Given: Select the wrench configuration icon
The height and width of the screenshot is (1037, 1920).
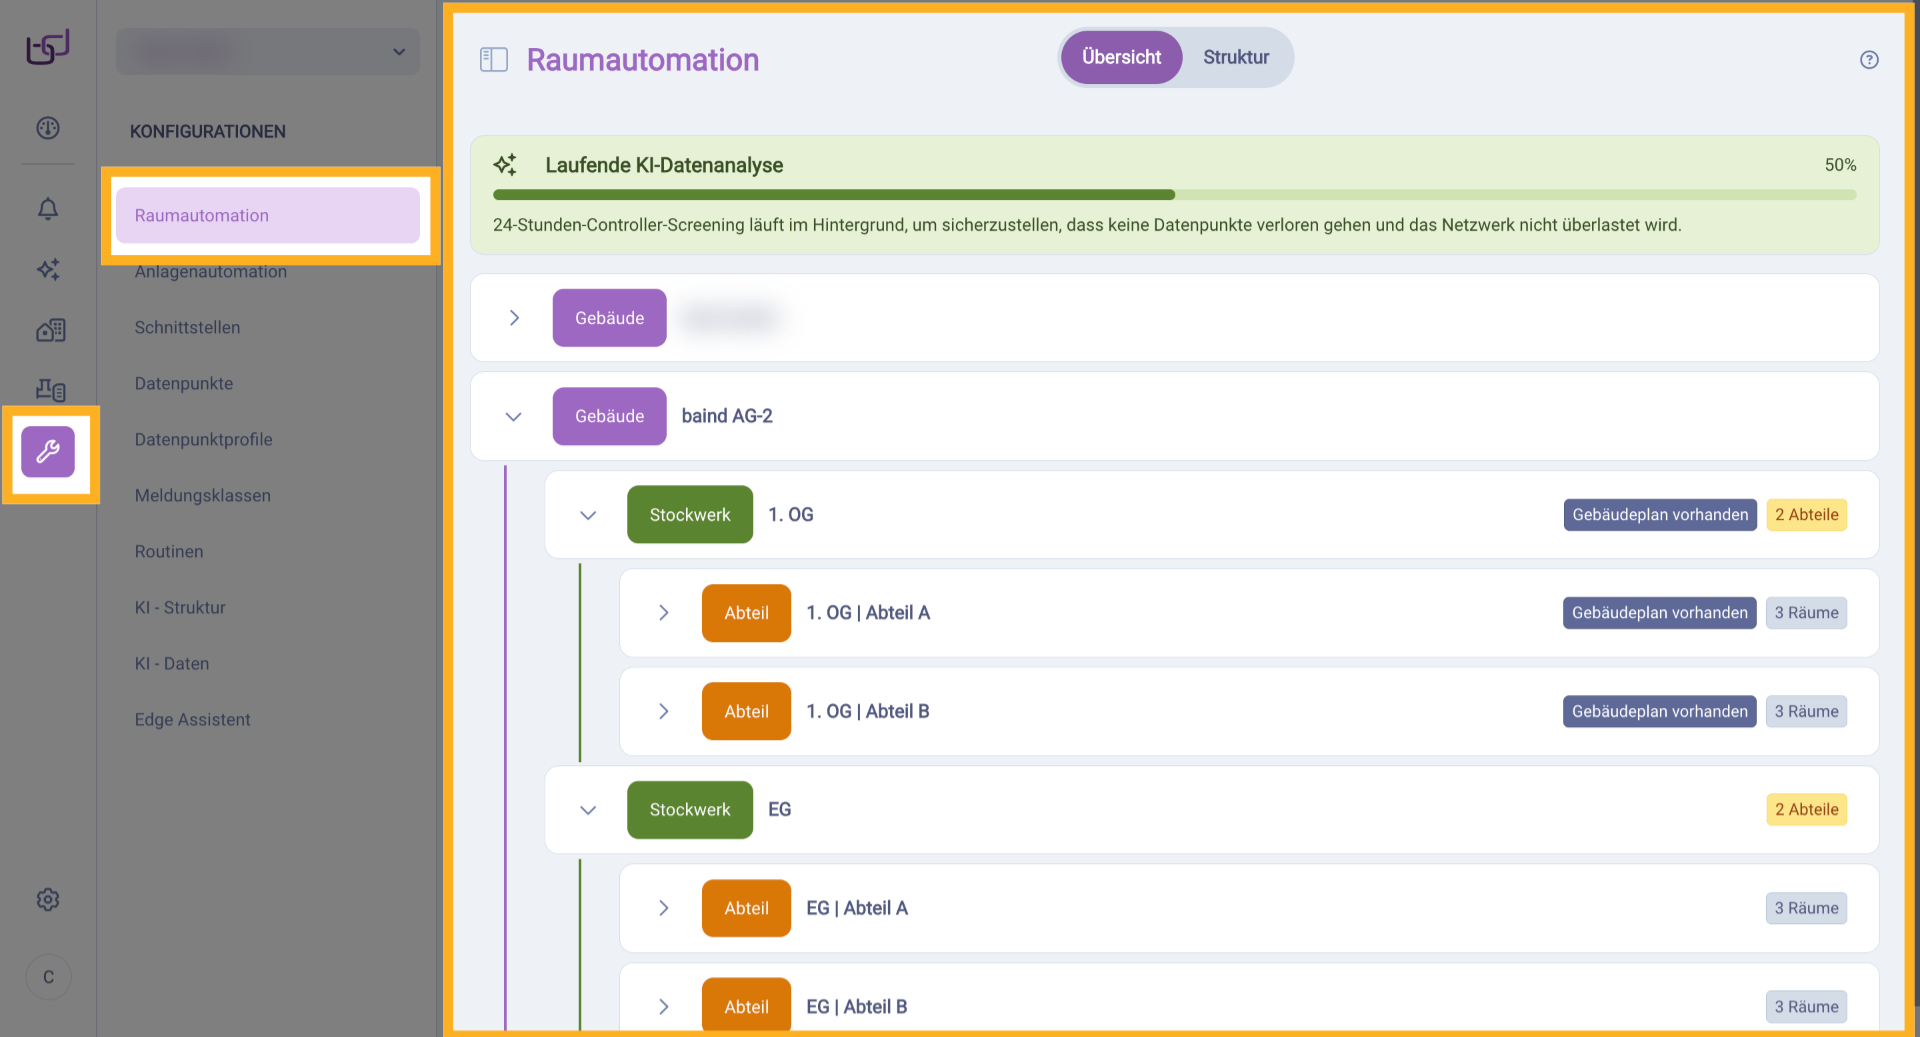Looking at the screenshot, I should [48, 452].
